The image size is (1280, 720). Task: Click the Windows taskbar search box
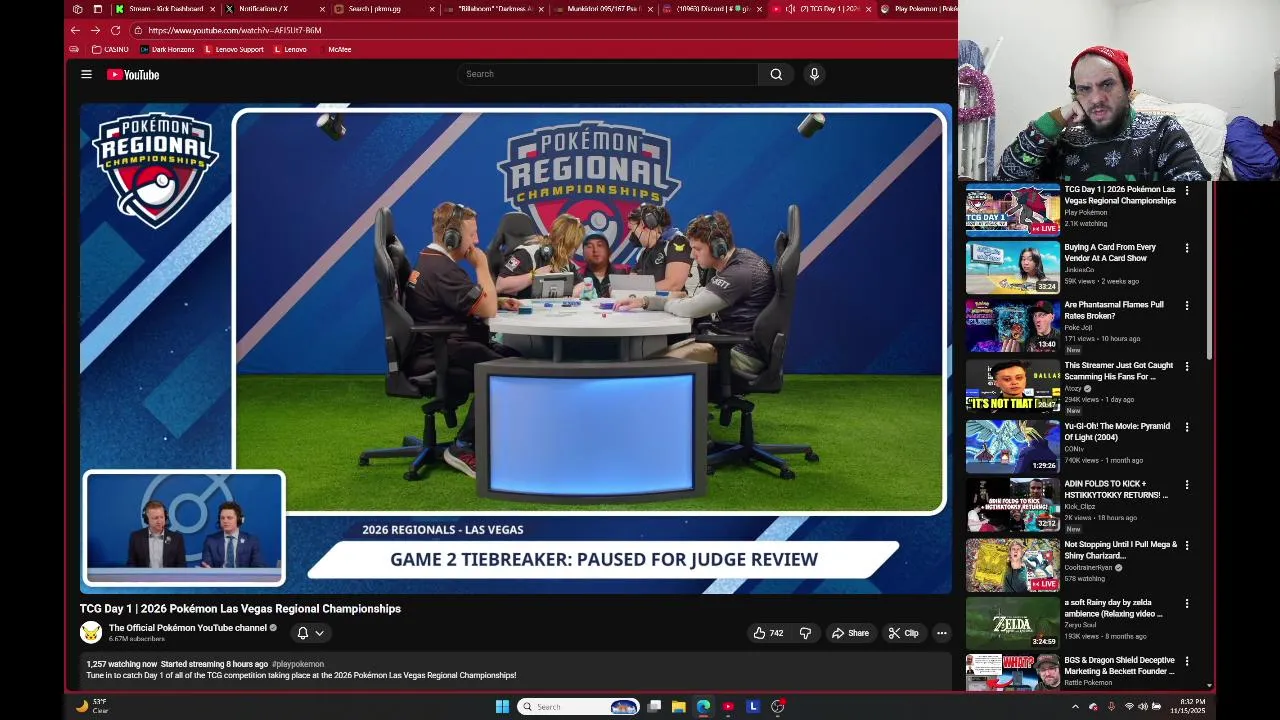click(x=578, y=707)
